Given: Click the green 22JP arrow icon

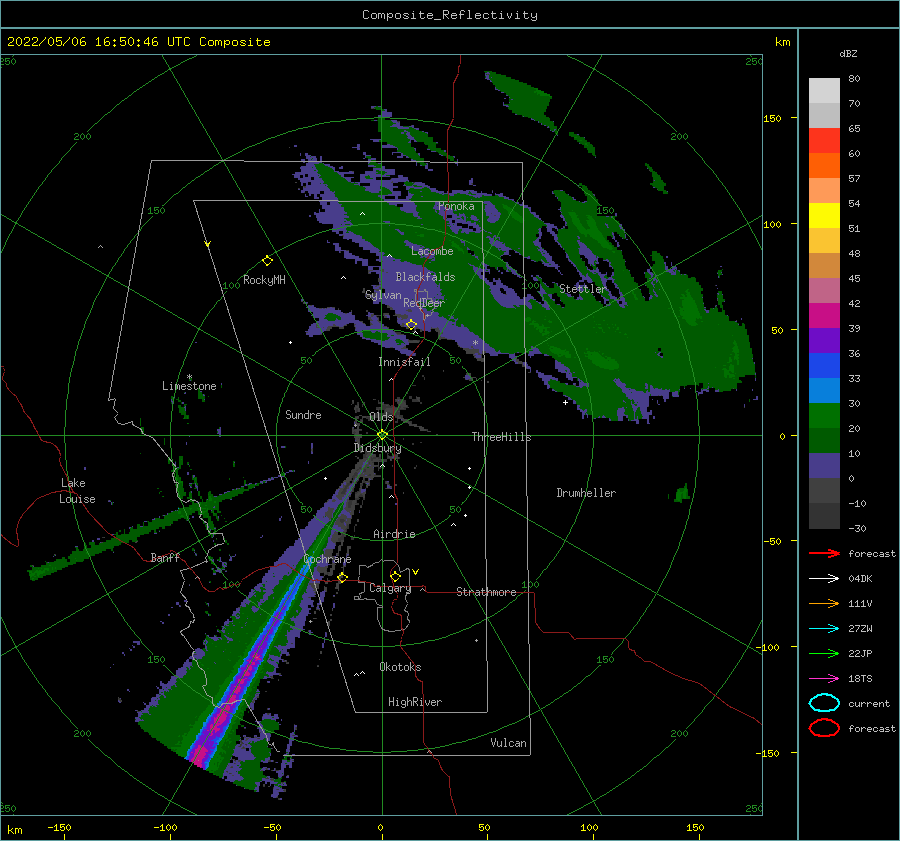Looking at the screenshot, I should pos(824,653).
